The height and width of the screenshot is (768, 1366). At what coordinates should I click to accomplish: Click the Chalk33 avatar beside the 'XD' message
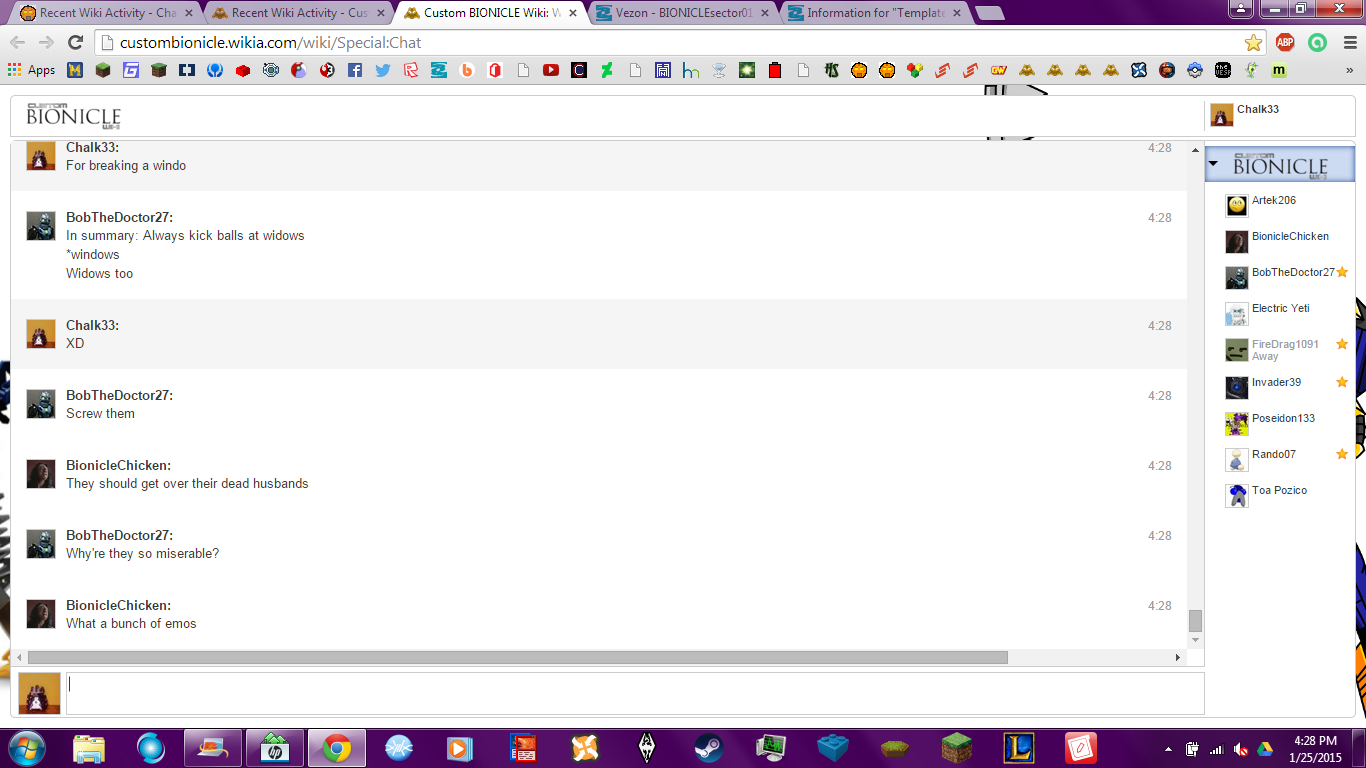pyautogui.click(x=41, y=334)
